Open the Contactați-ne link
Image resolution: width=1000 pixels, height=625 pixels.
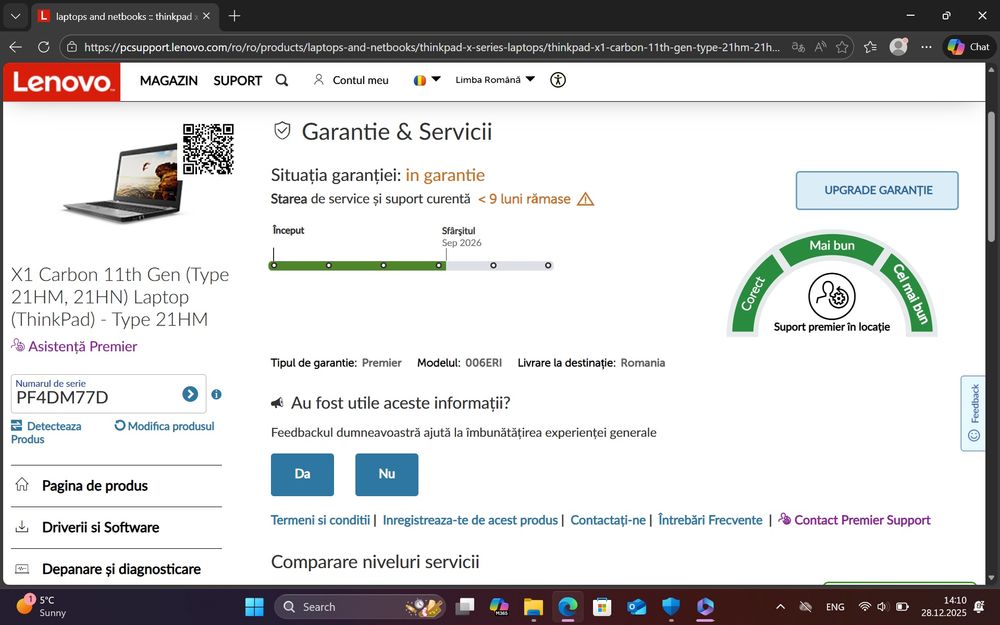tap(608, 520)
